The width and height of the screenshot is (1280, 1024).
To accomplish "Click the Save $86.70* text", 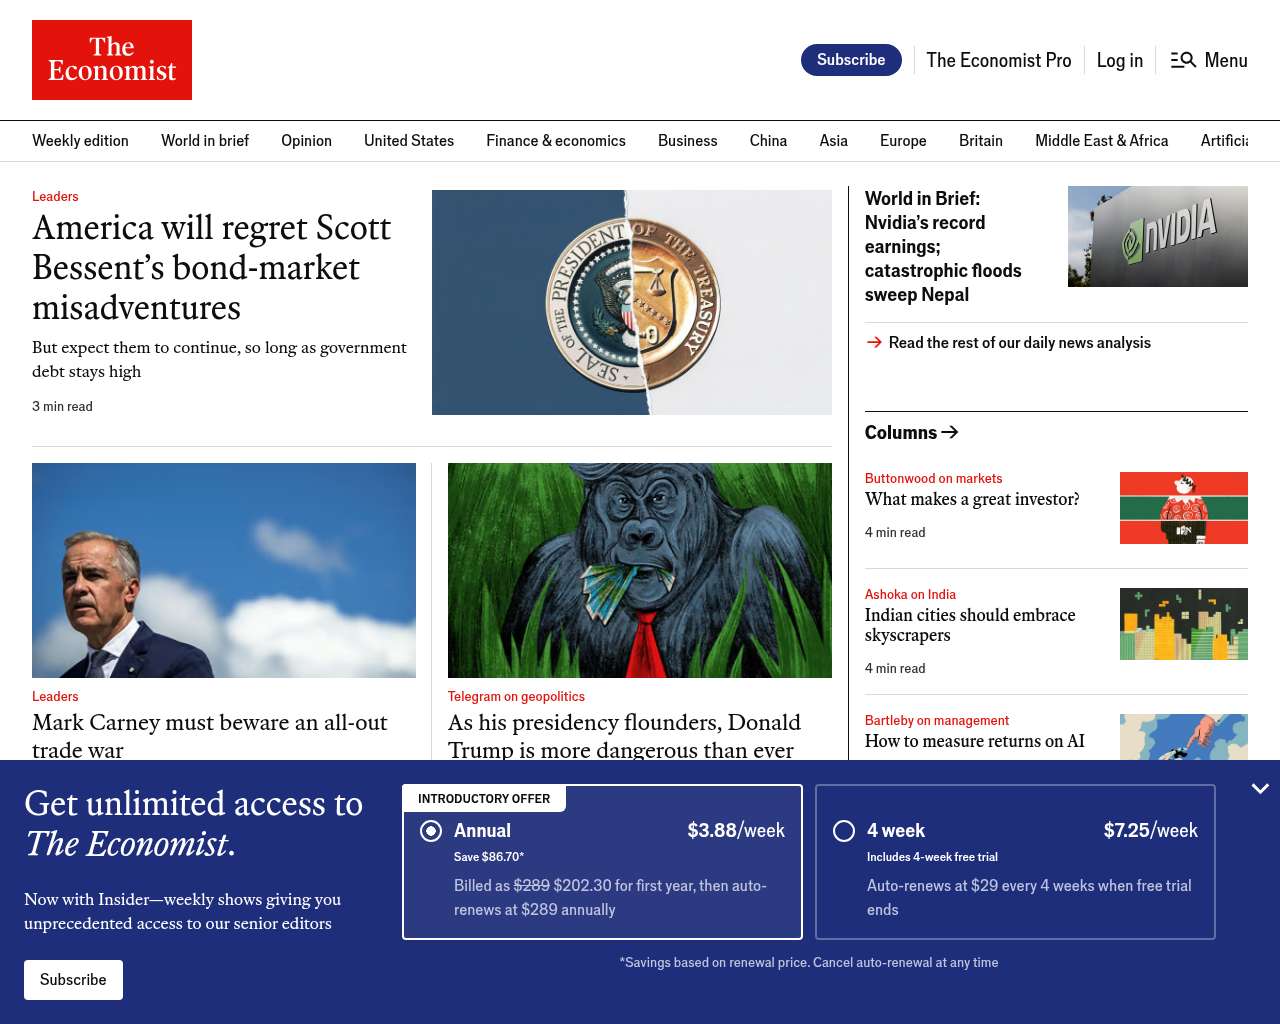I will coord(489,857).
